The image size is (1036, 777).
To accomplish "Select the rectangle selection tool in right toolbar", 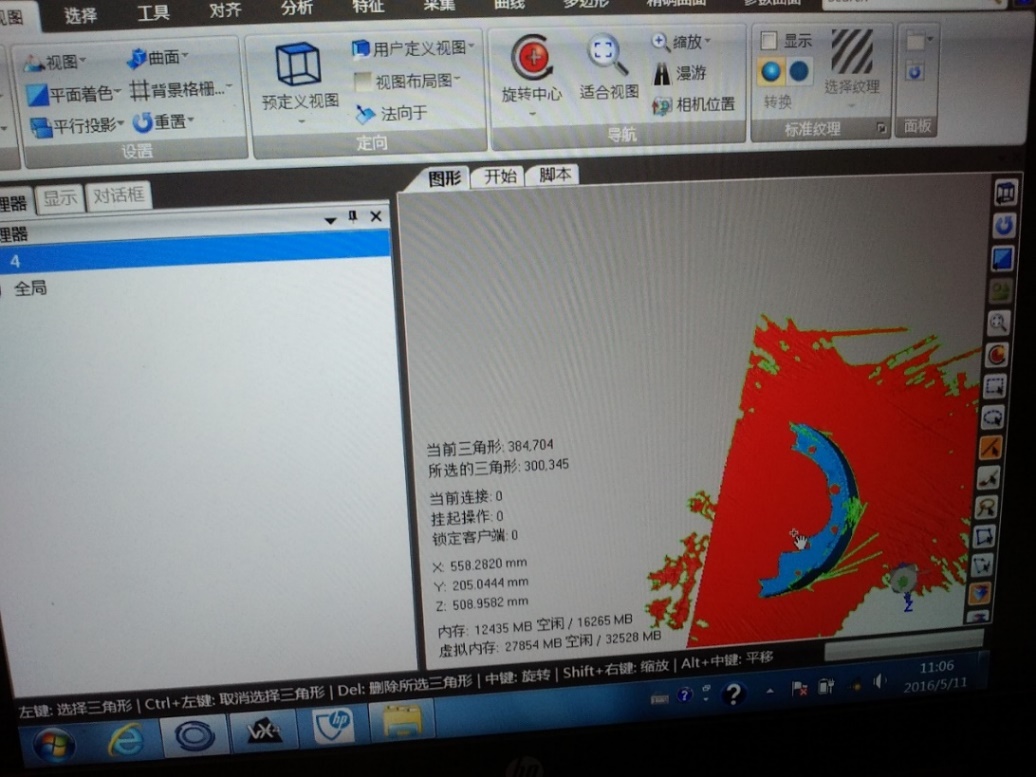I will click(x=995, y=387).
